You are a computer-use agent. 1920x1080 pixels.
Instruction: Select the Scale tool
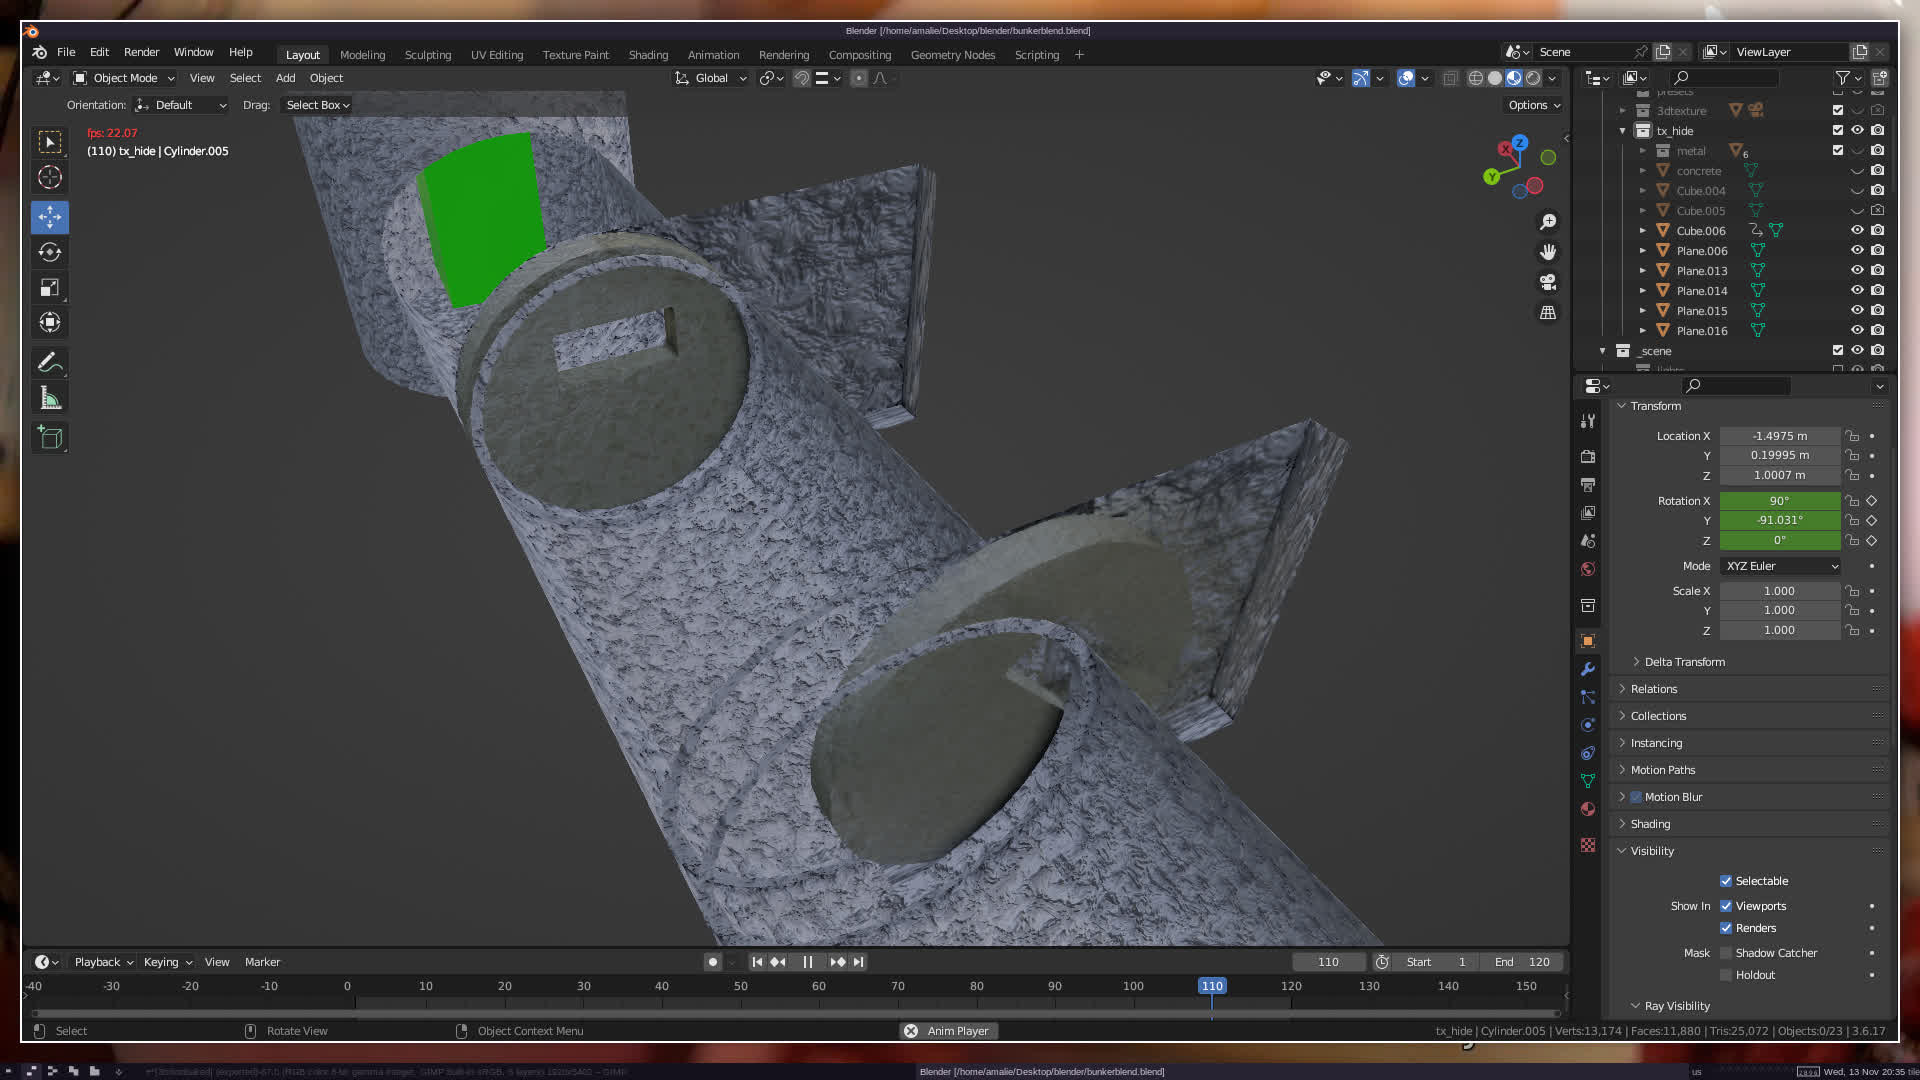coord(50,288)
